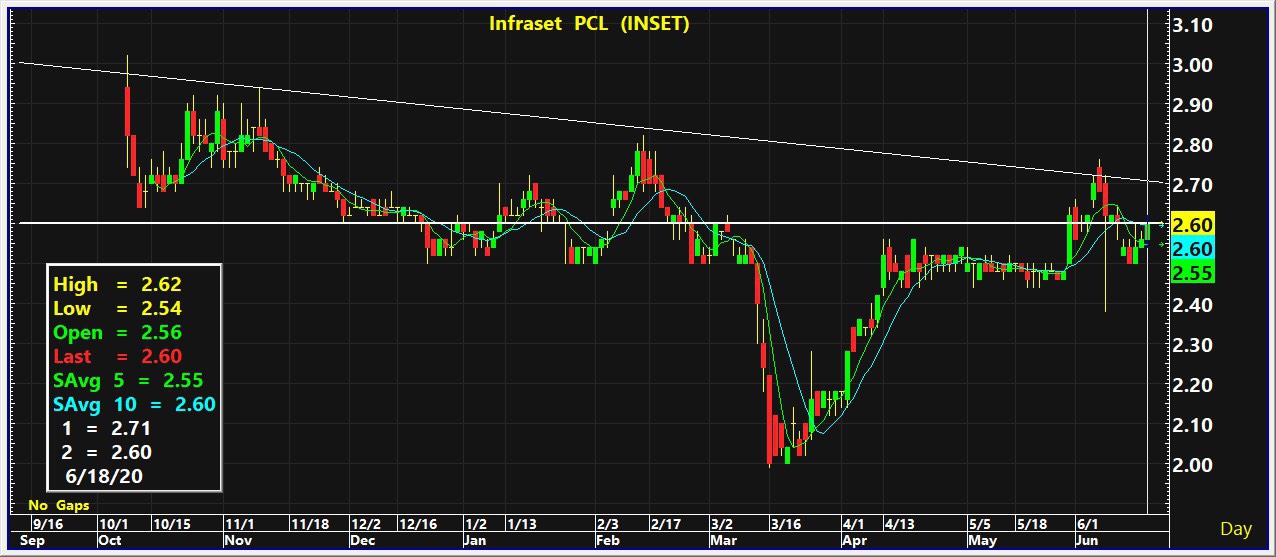Click the Jan month label

(475, 541)
